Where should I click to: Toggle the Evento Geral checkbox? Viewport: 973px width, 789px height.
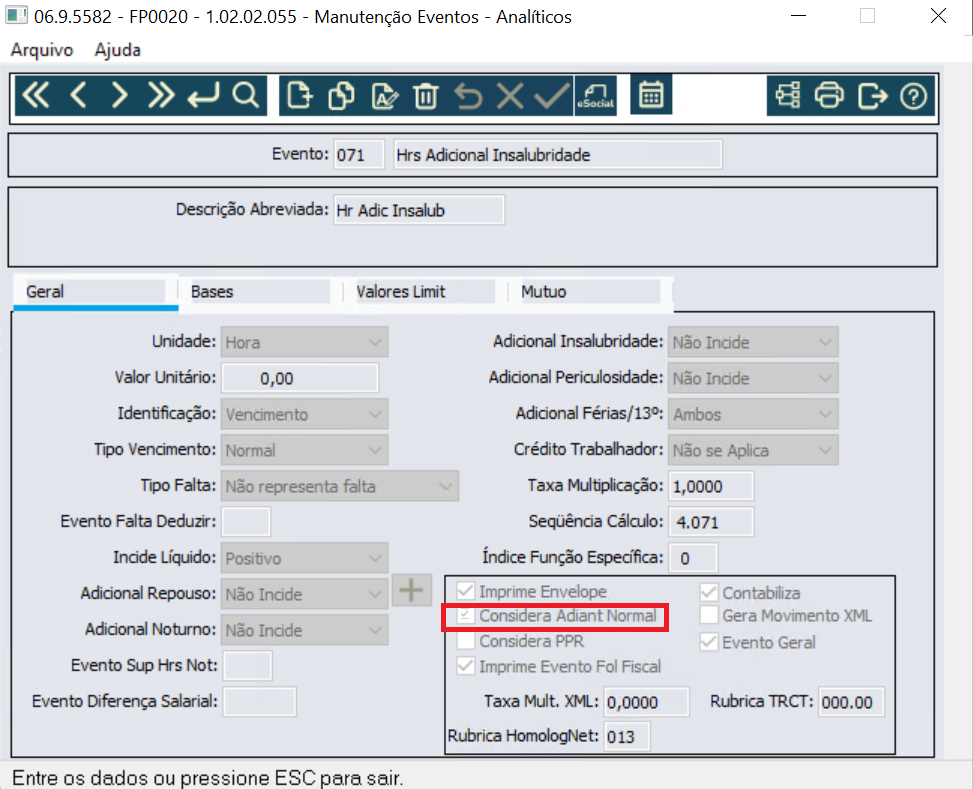(709, 642)
